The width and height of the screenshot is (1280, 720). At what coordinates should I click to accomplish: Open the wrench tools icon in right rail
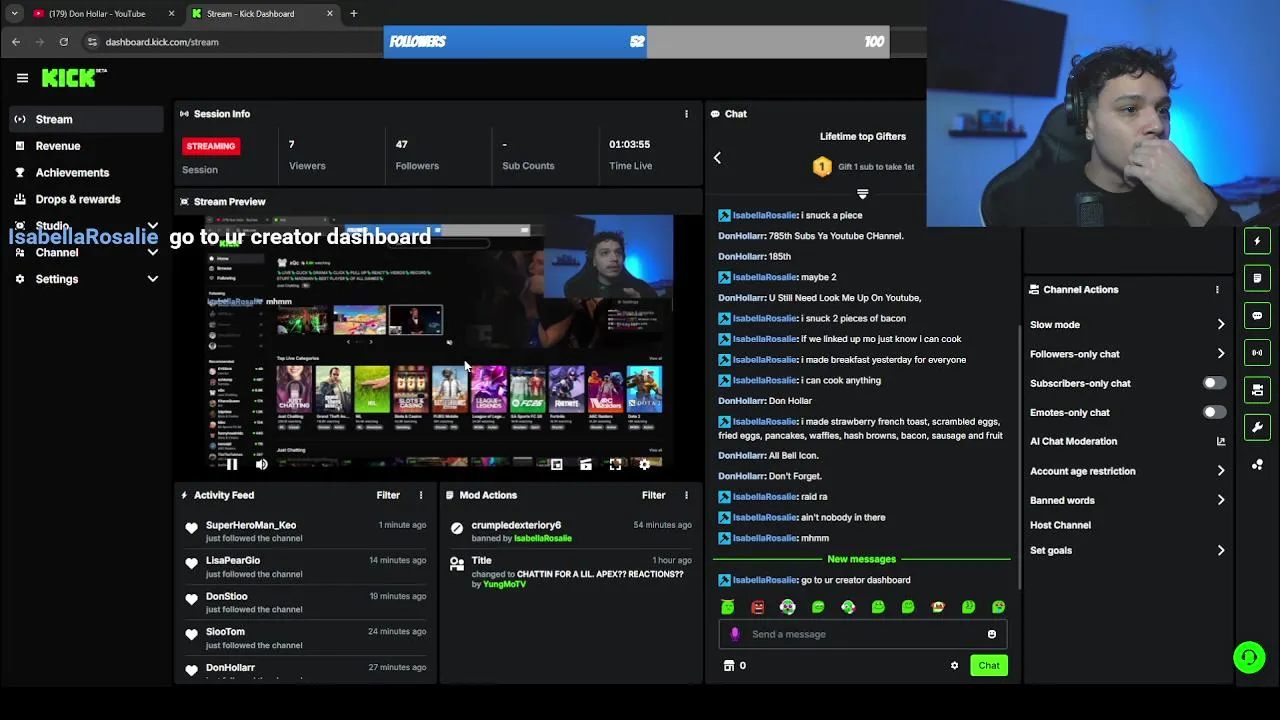[x=1257, y=427]
